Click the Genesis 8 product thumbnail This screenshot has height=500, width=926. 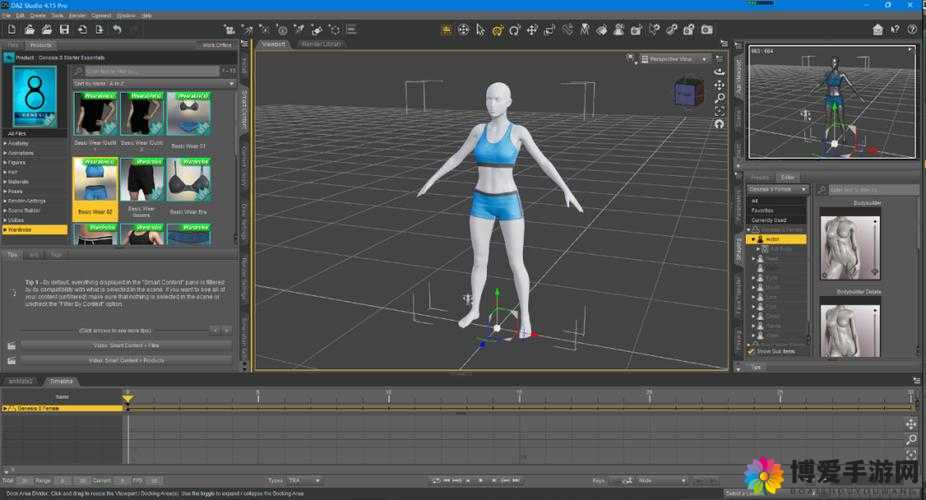coord(35,97)
